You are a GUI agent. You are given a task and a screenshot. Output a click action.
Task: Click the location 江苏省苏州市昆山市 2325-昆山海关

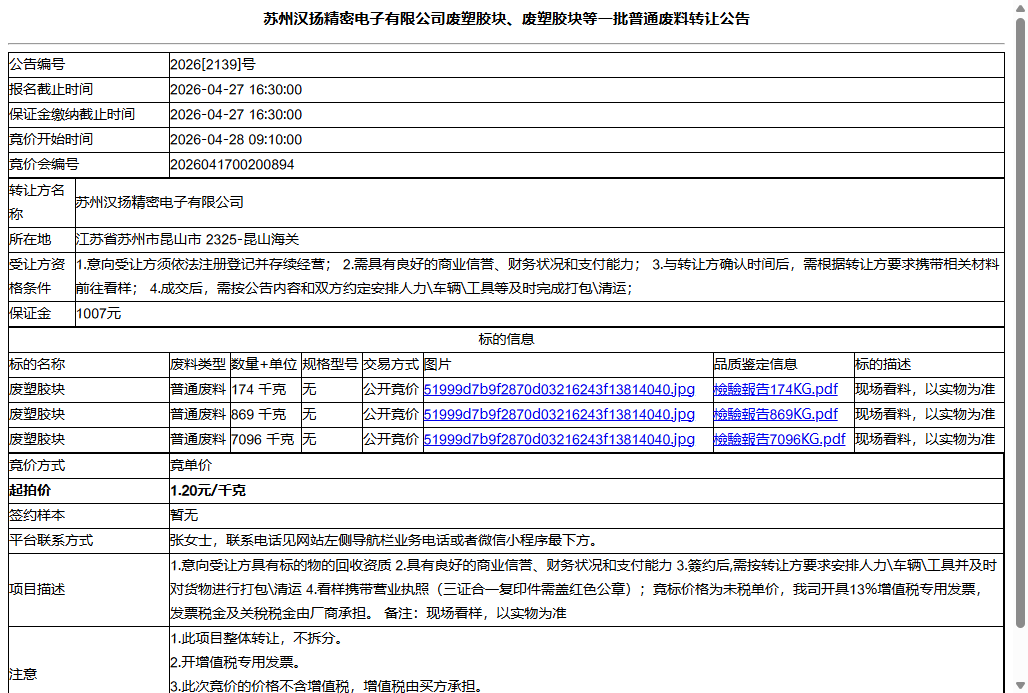[188, 239]
